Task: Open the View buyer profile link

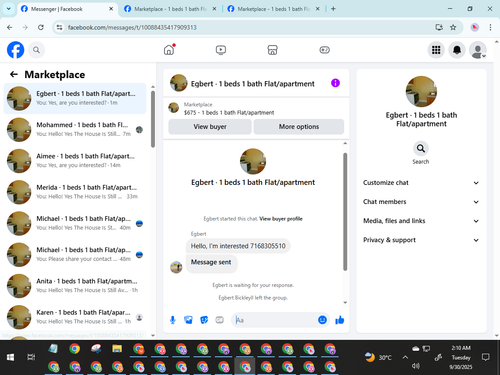Action: coord(281,219)
